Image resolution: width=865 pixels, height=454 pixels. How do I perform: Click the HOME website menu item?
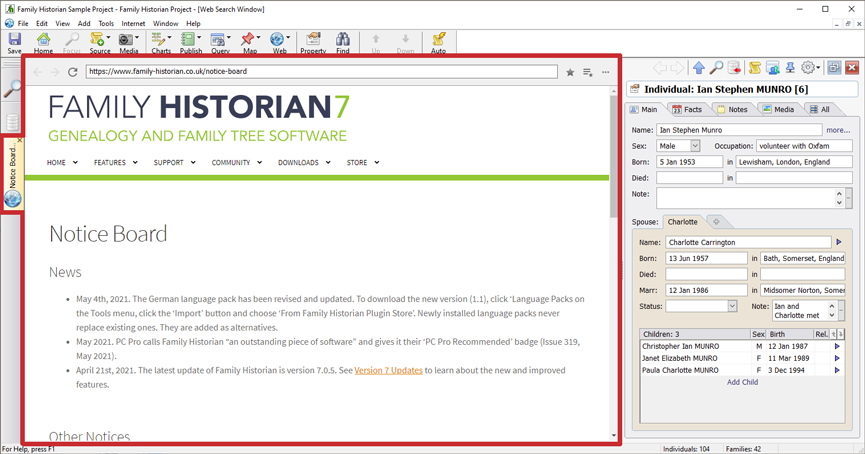pos(62,163)
